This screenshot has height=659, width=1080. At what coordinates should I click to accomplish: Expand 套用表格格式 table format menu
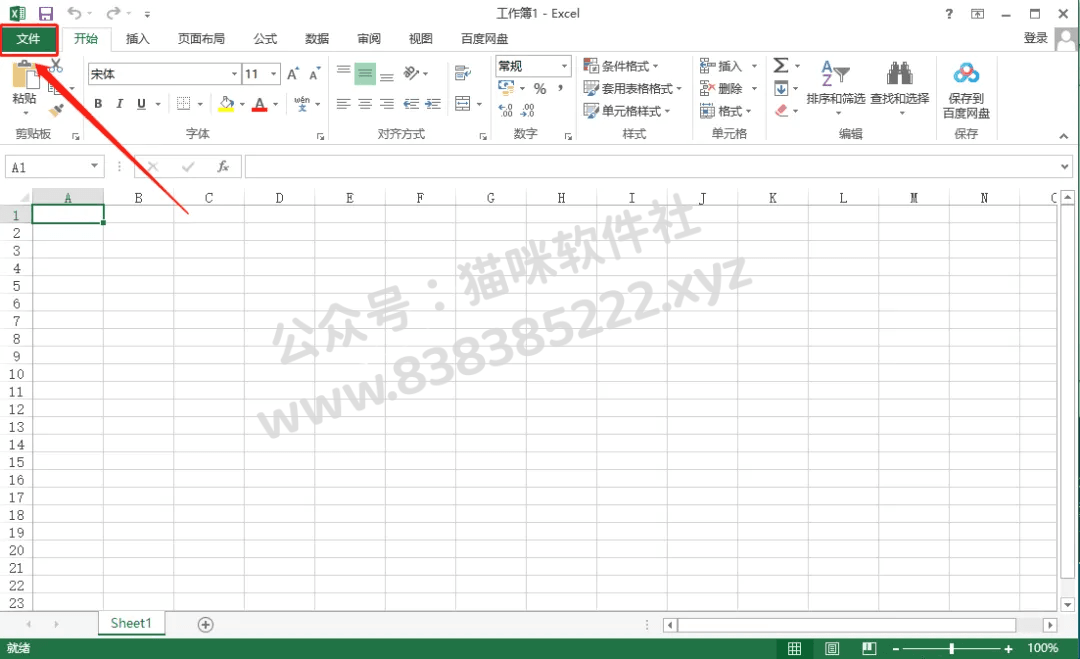click(x=632, y=88)
